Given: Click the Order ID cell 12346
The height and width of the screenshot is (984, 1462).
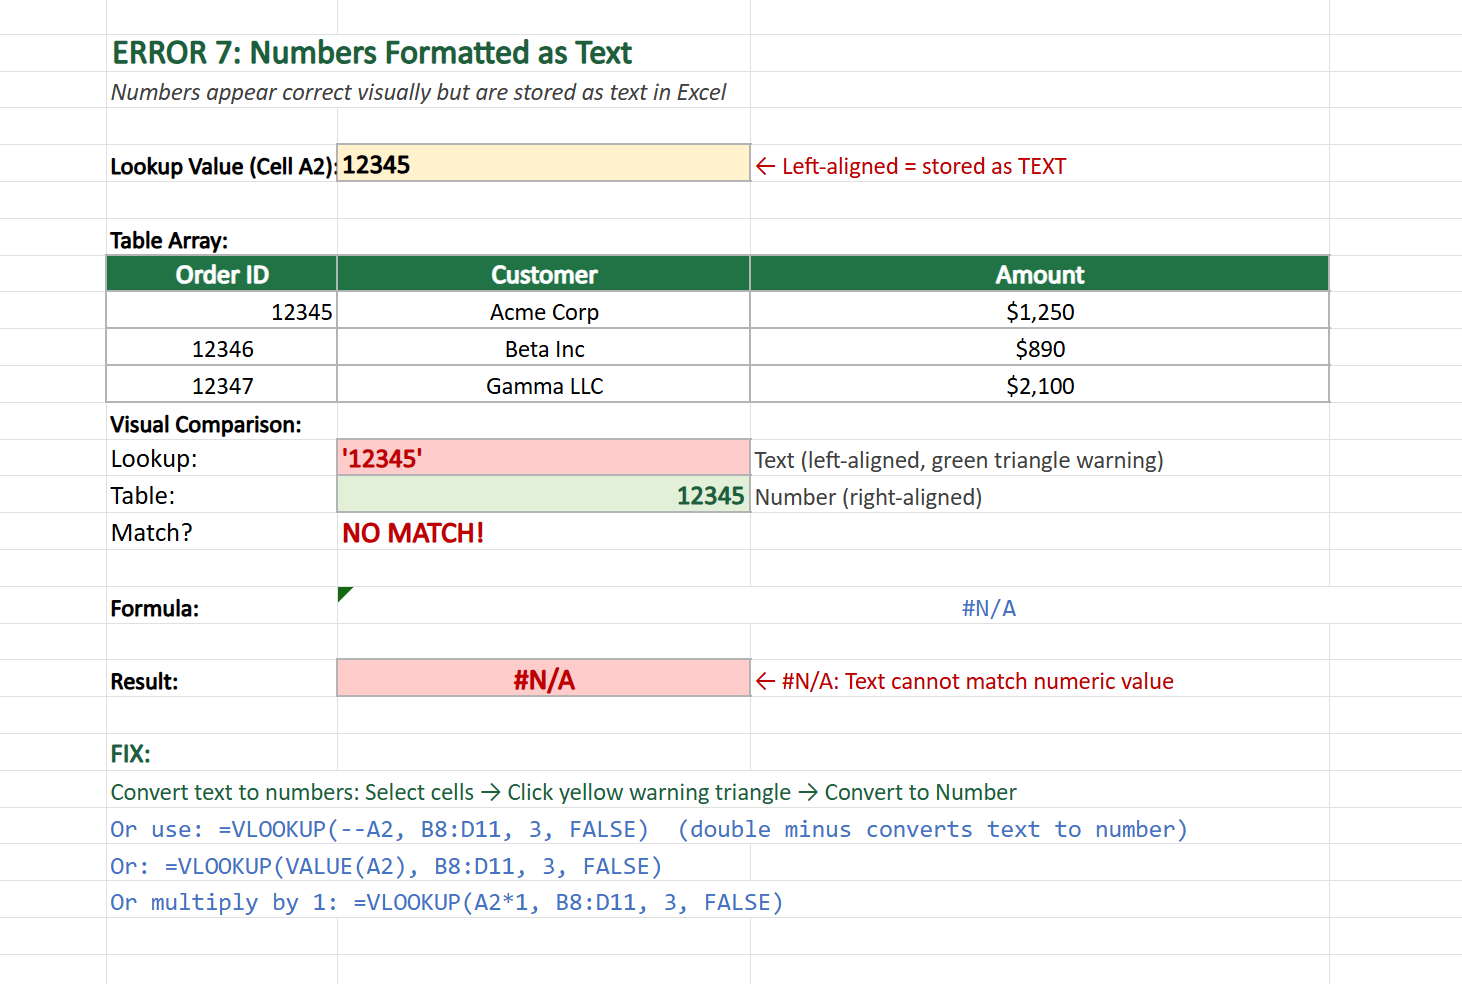Looking at the screenshot, I should 222,348.
